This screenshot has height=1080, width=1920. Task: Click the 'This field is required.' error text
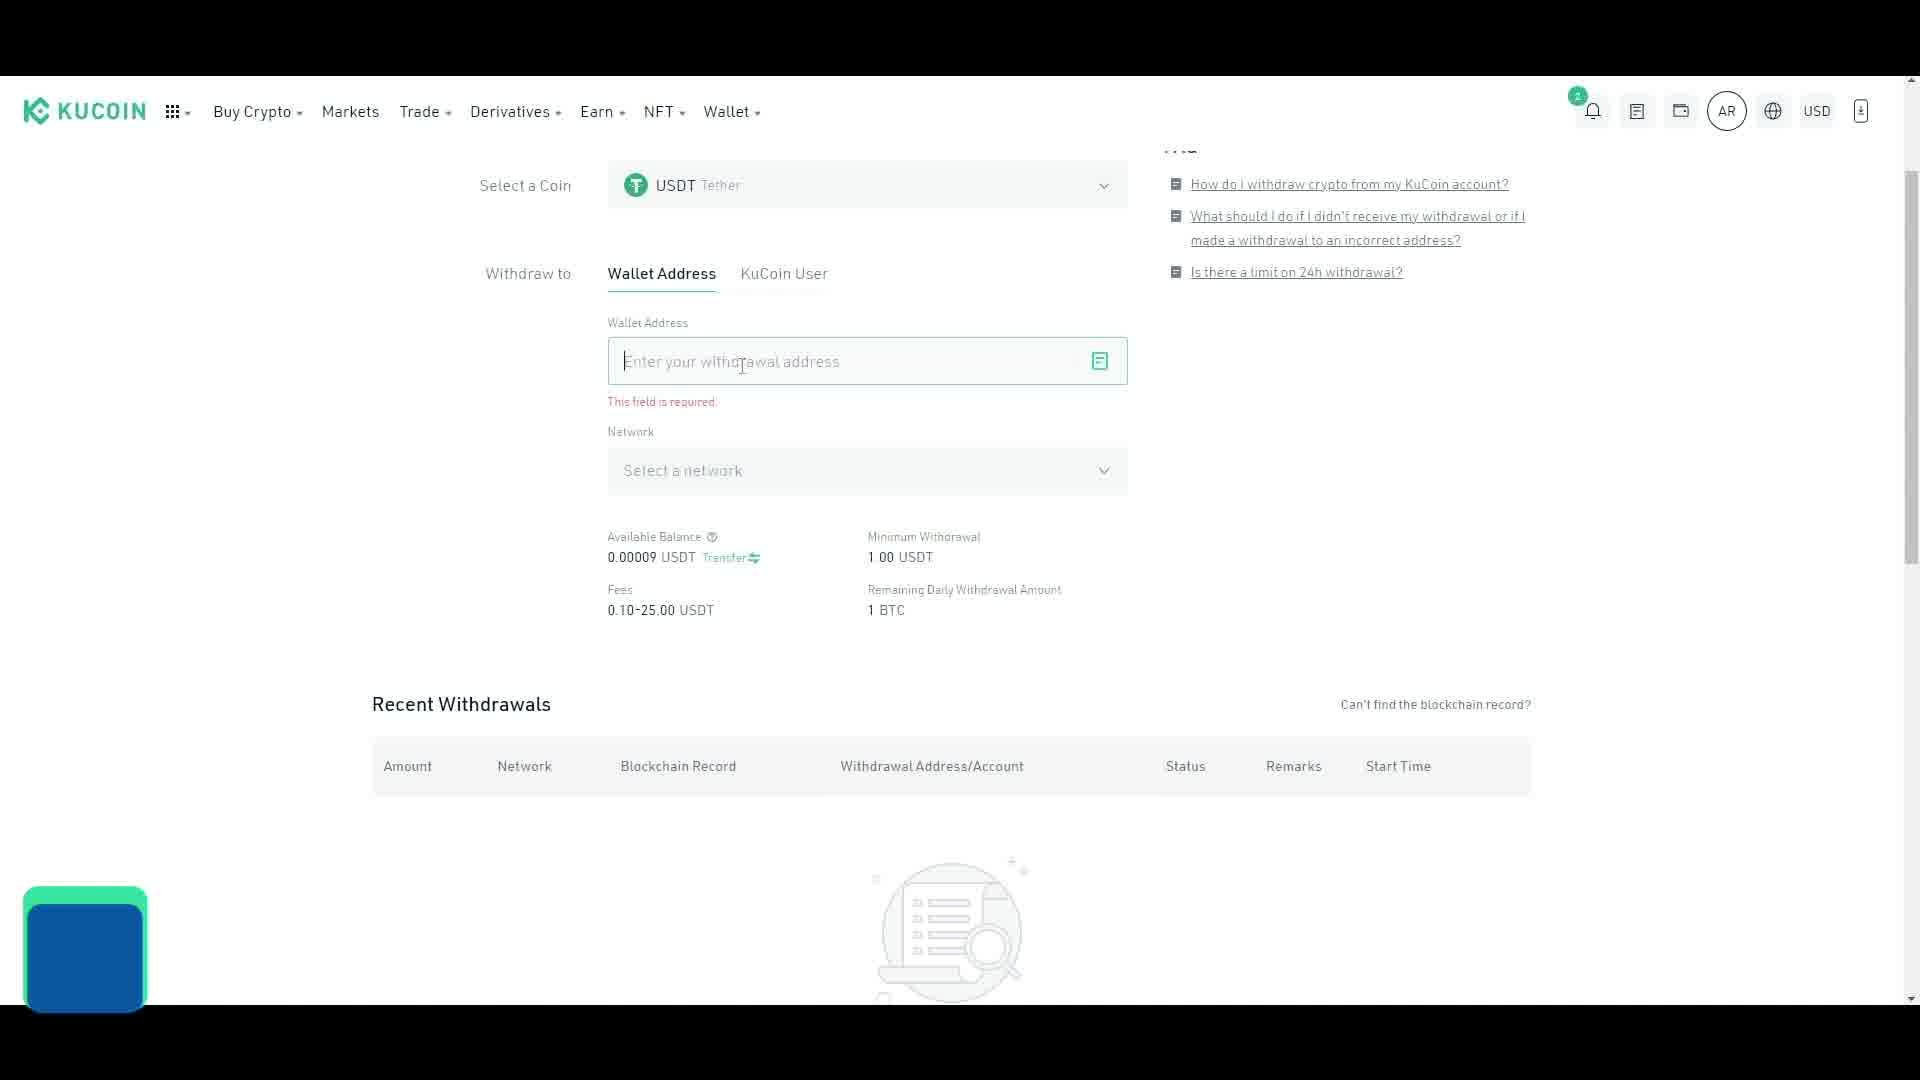662,402
